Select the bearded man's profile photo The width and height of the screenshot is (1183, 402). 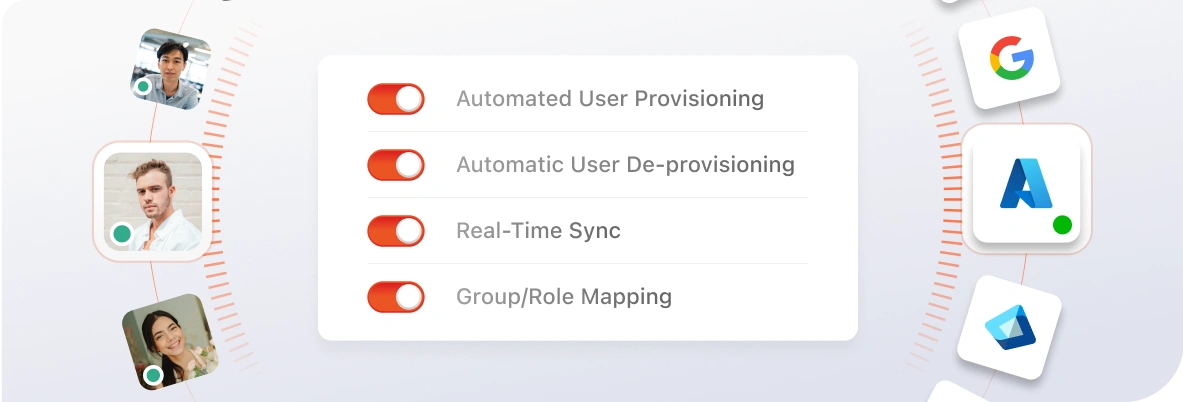(x=152, y=201)
